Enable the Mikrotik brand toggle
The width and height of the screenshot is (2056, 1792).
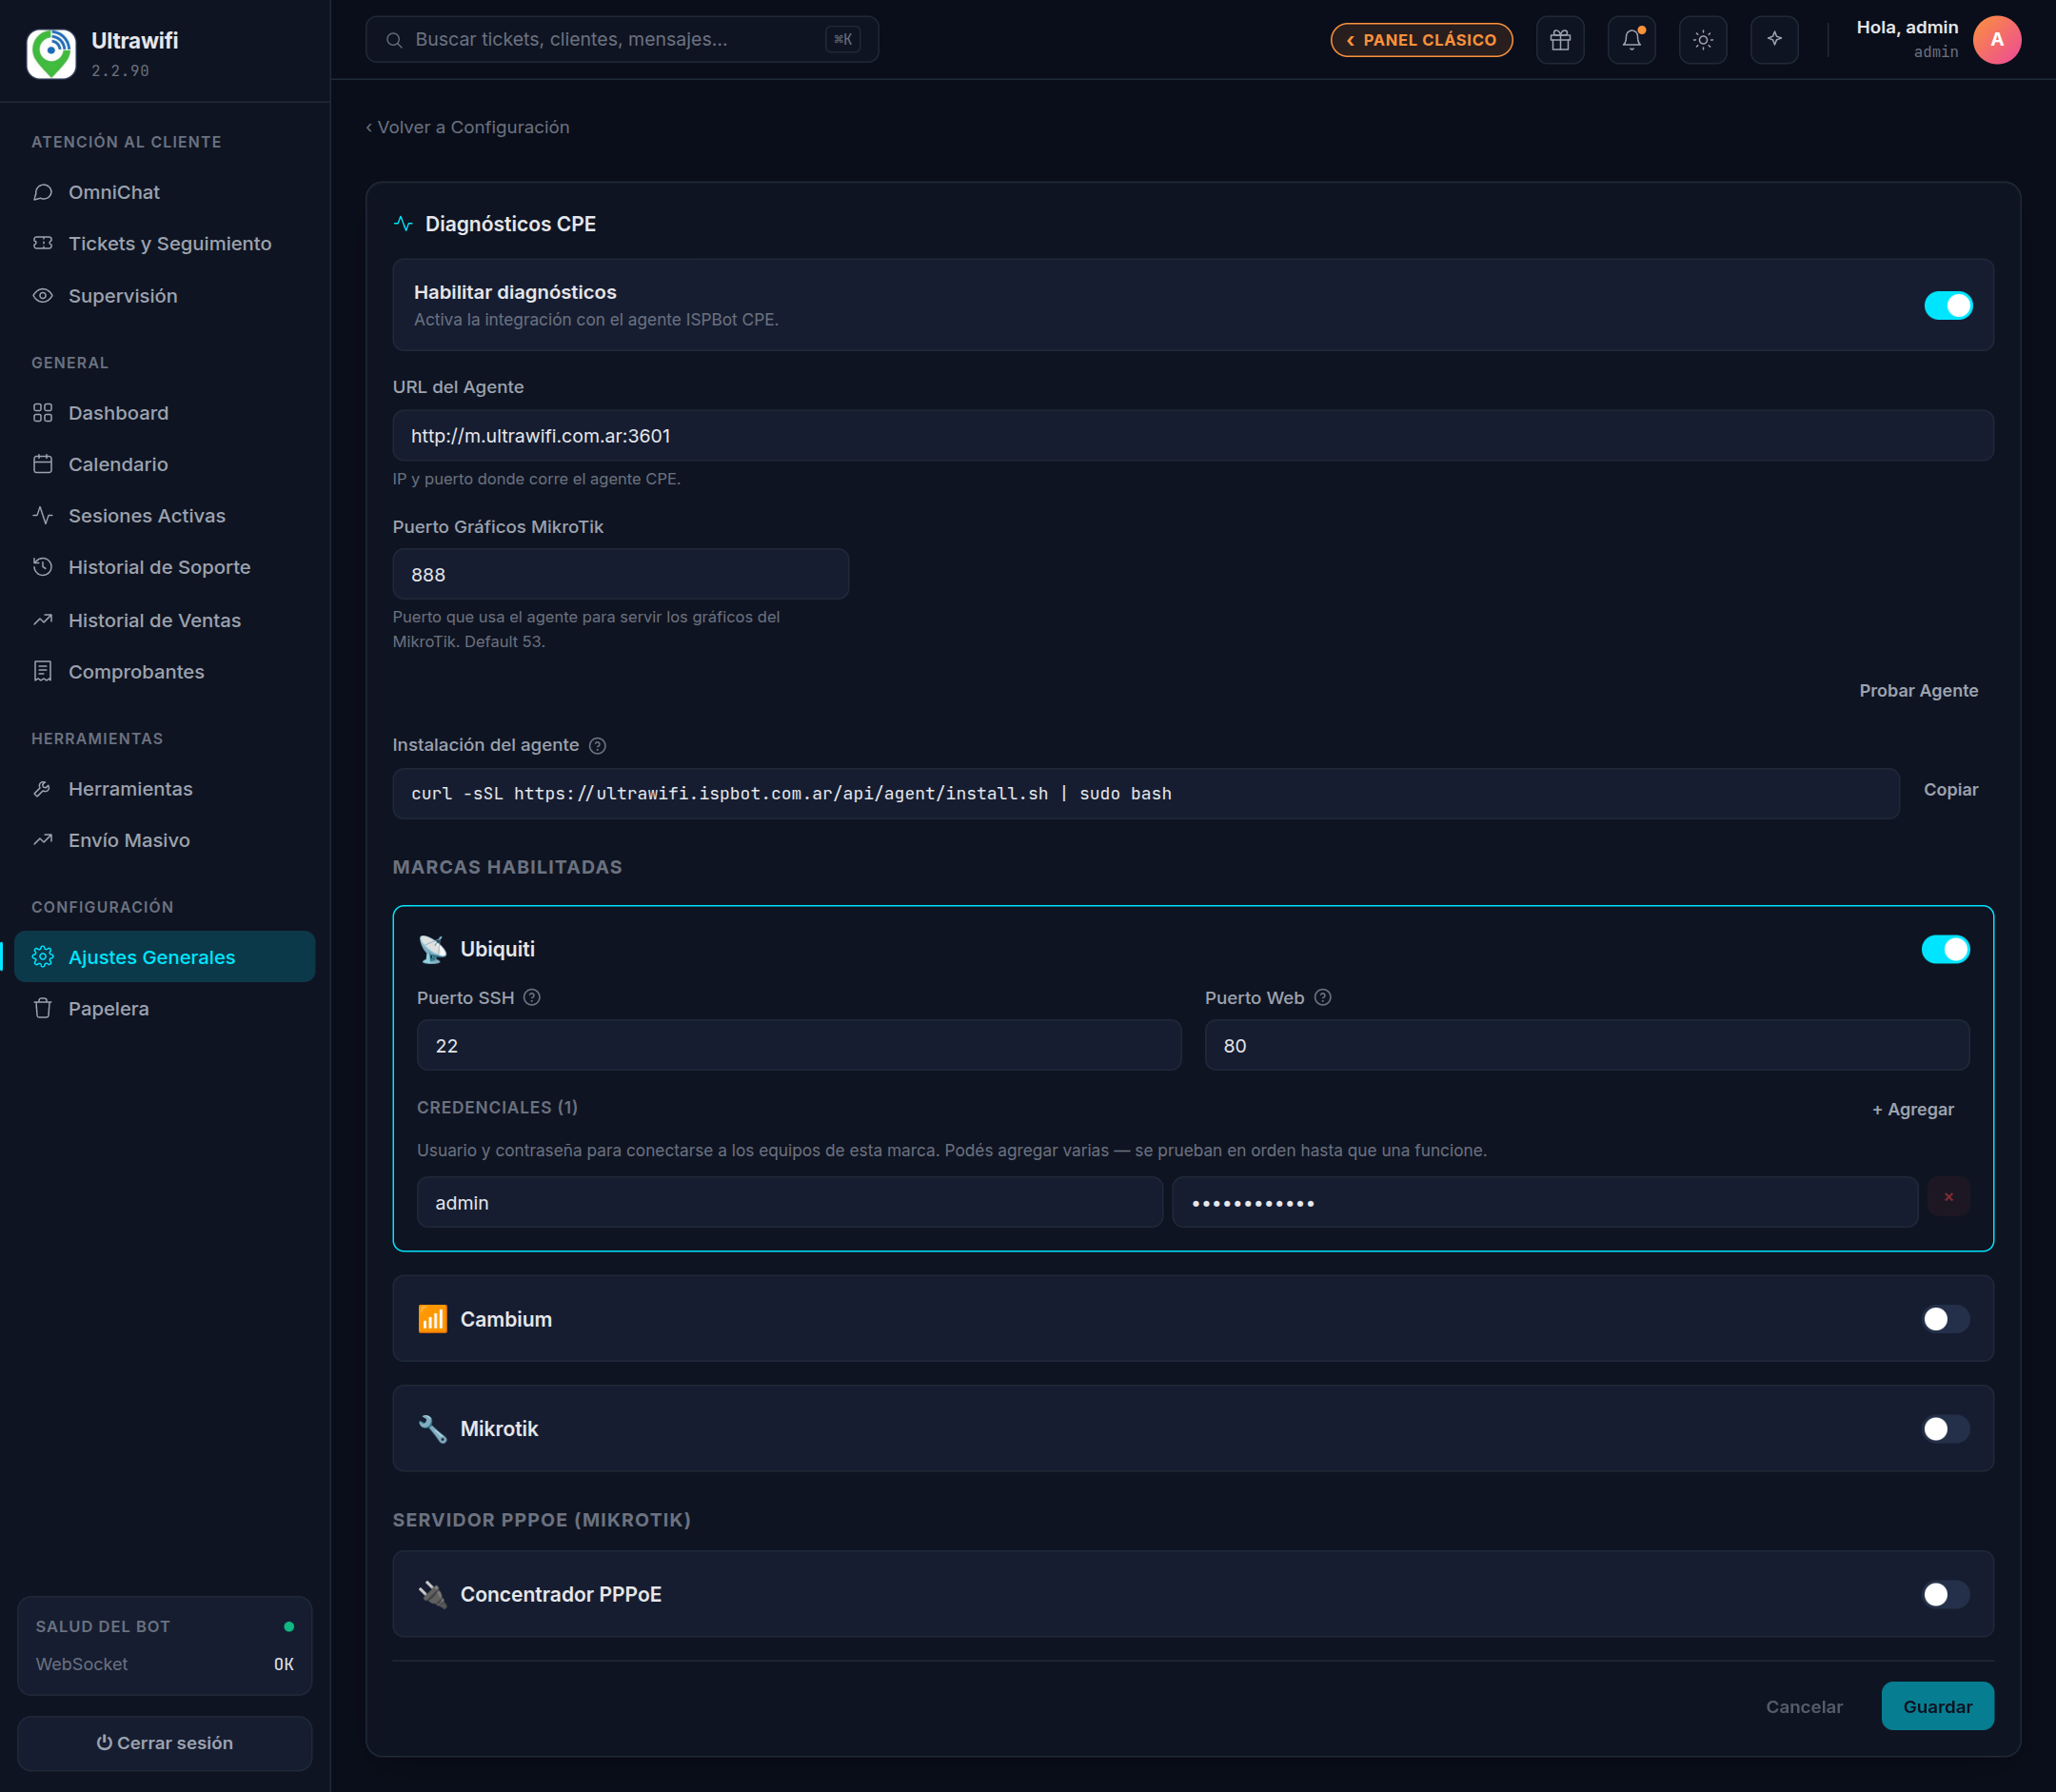(x=1945, y=1429)
